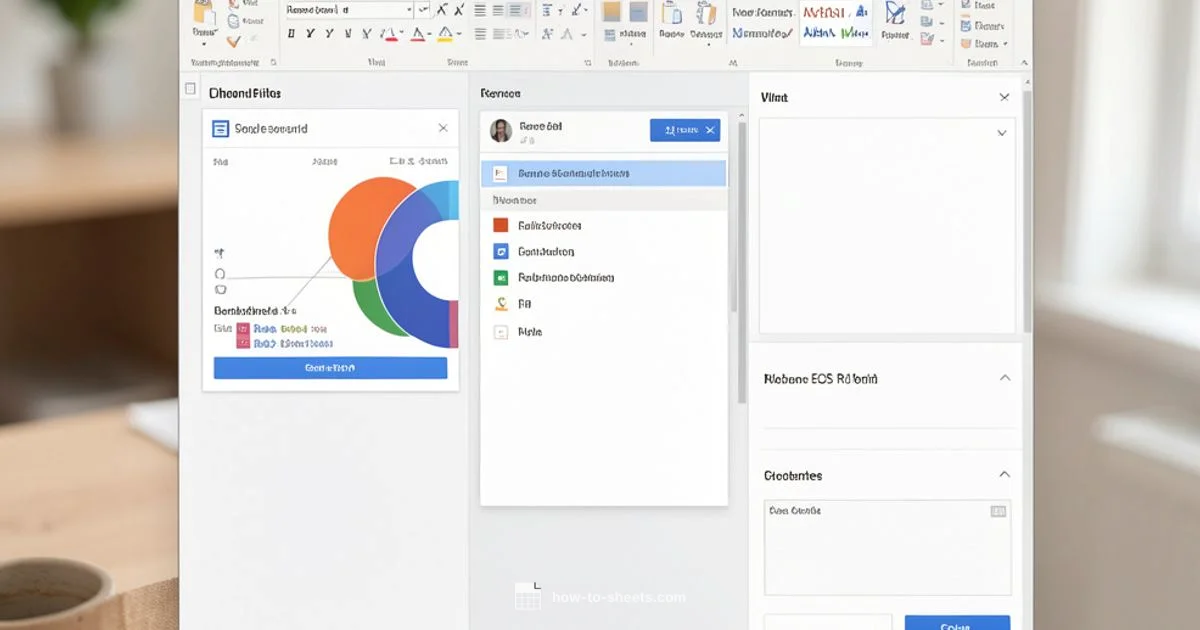Apply italic formatting from the ribbon toolbar

coord(309,32)
